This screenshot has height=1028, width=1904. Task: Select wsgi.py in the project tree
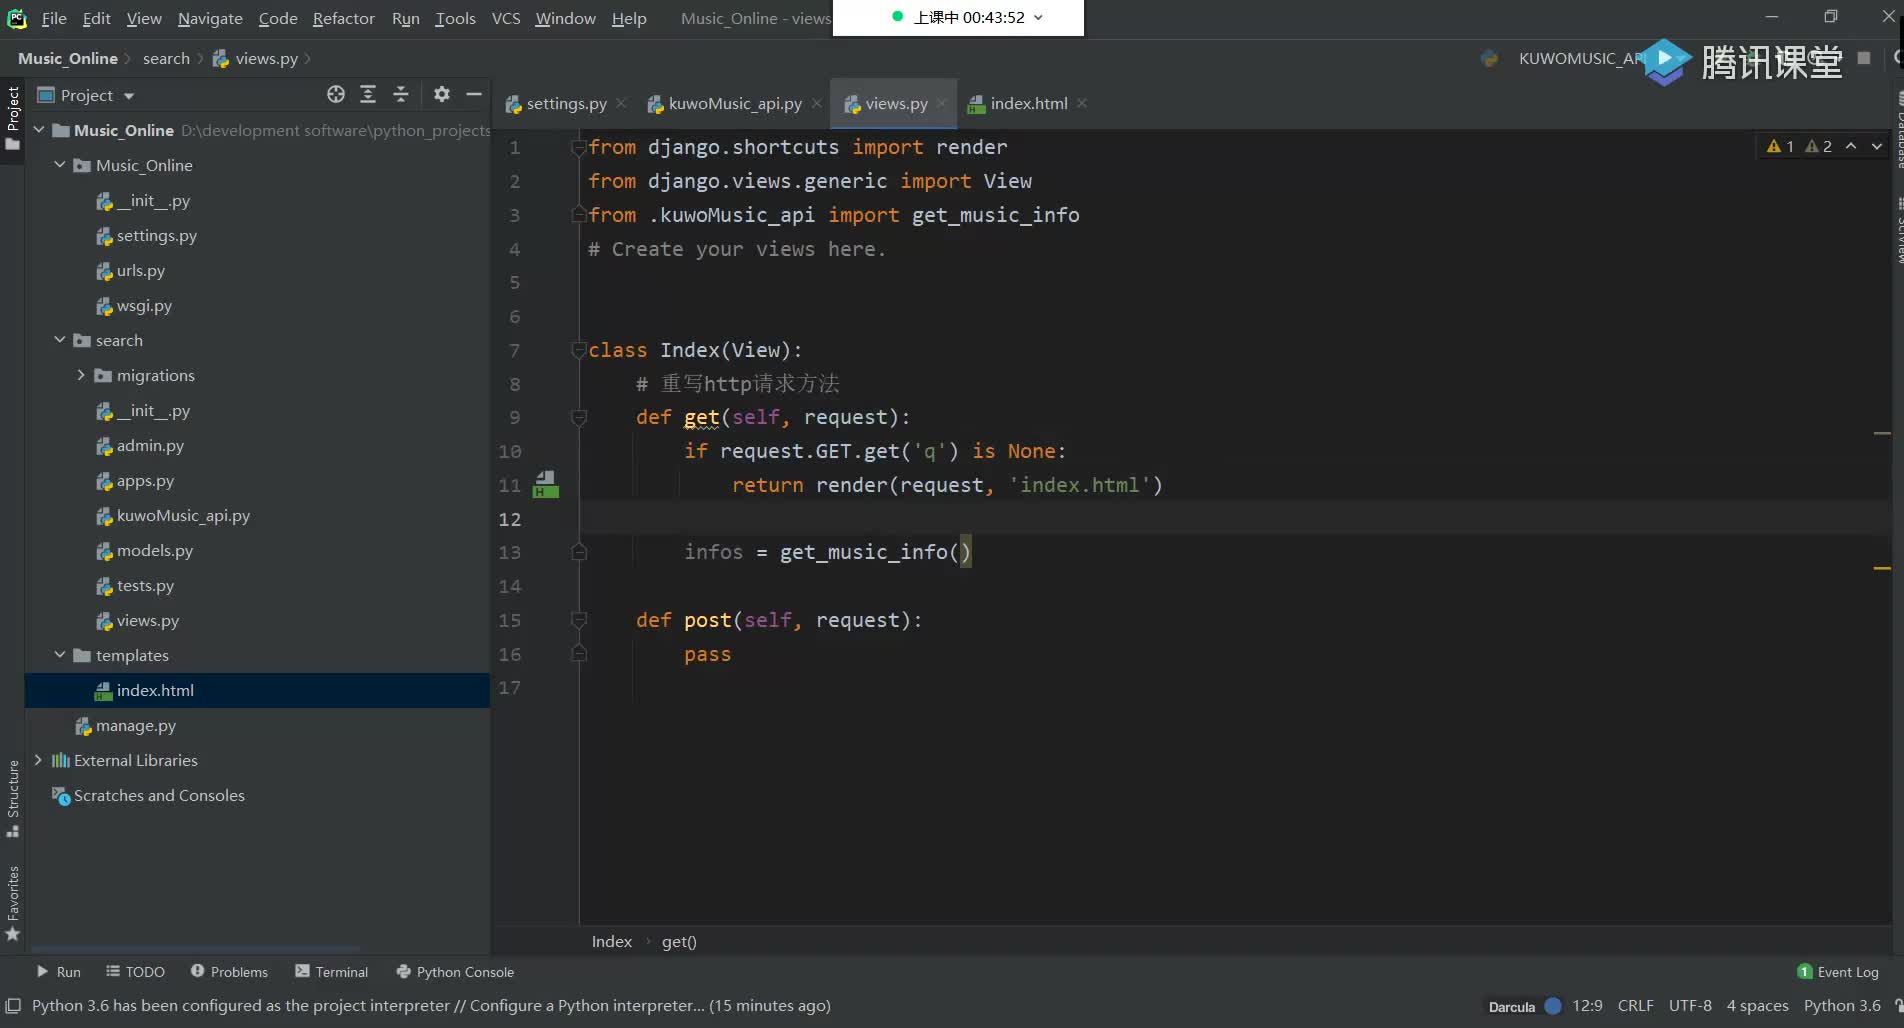click(x=144, y=305)
